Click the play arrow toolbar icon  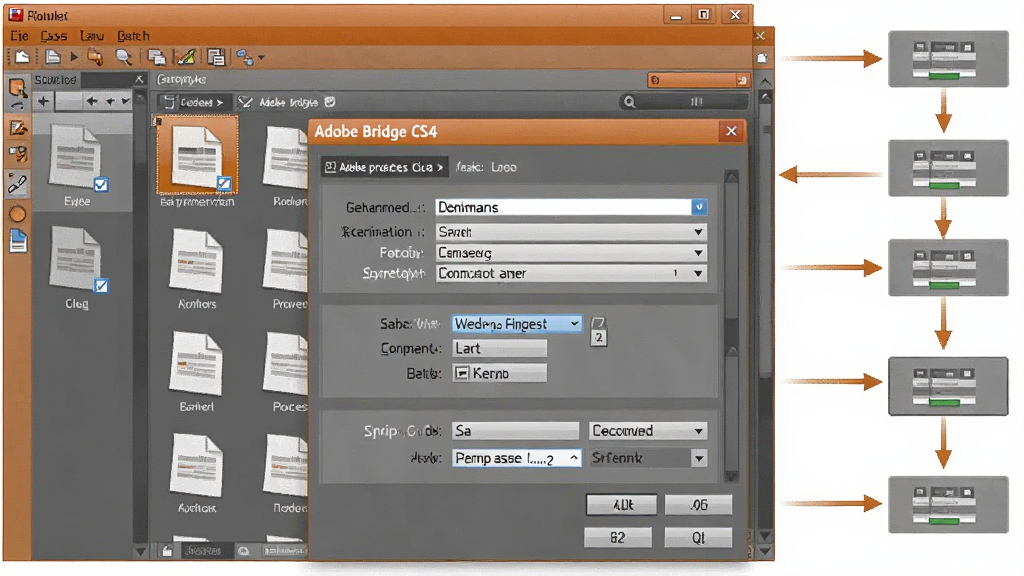tap(74, 57)
